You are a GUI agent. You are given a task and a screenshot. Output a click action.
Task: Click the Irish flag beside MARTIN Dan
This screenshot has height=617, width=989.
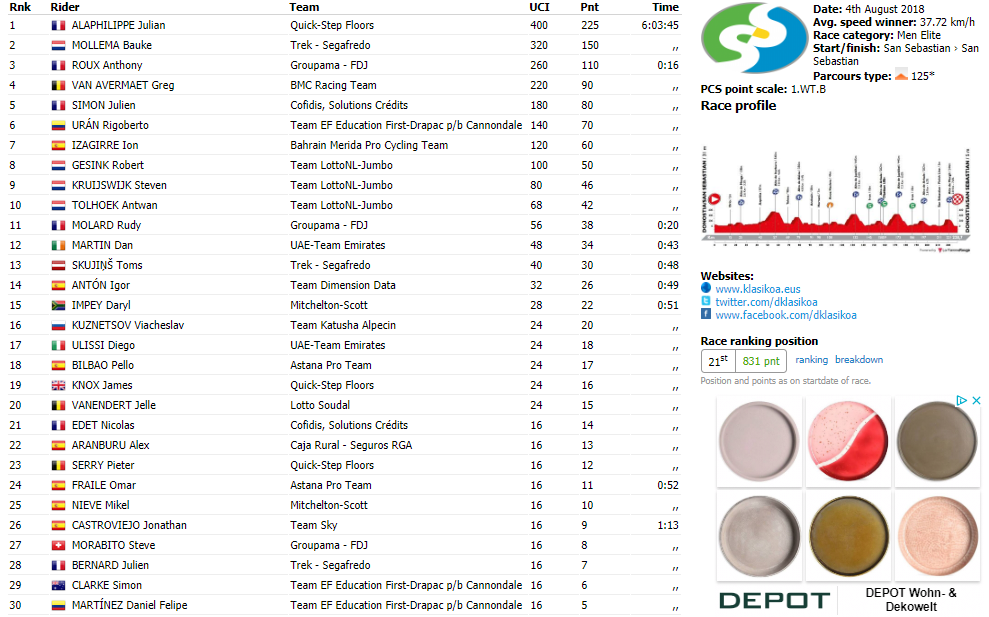click(x=58, y=245)
